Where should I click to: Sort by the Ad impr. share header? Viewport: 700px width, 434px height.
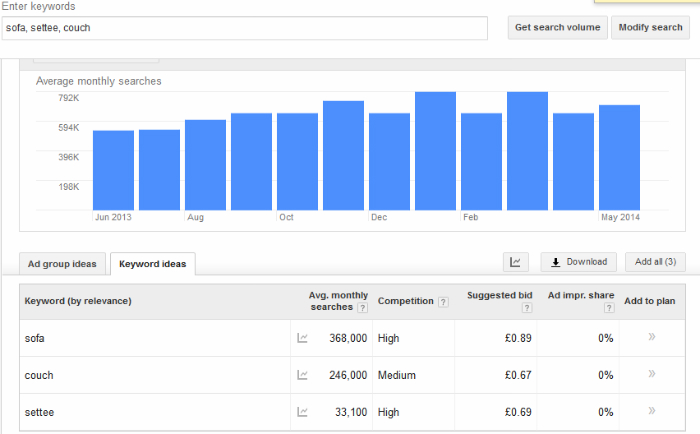[x=581, y=296]
